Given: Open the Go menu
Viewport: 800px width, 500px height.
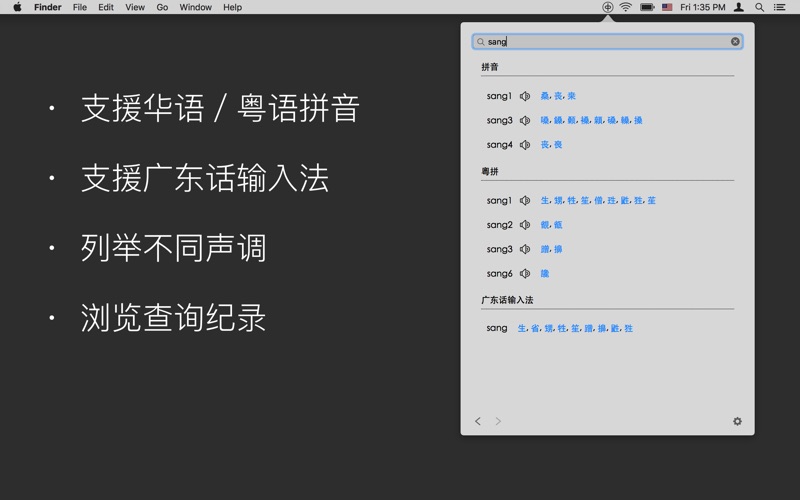Looking at the screenshot, I should 162,7.
